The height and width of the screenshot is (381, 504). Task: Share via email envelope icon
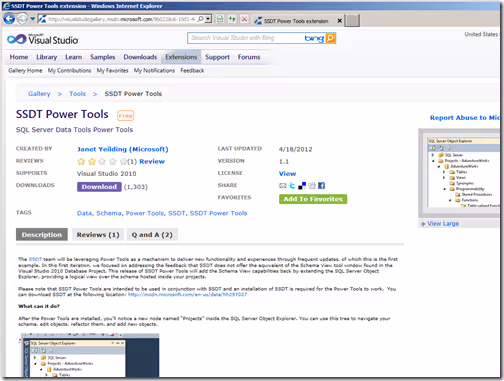tap(283, 186)
